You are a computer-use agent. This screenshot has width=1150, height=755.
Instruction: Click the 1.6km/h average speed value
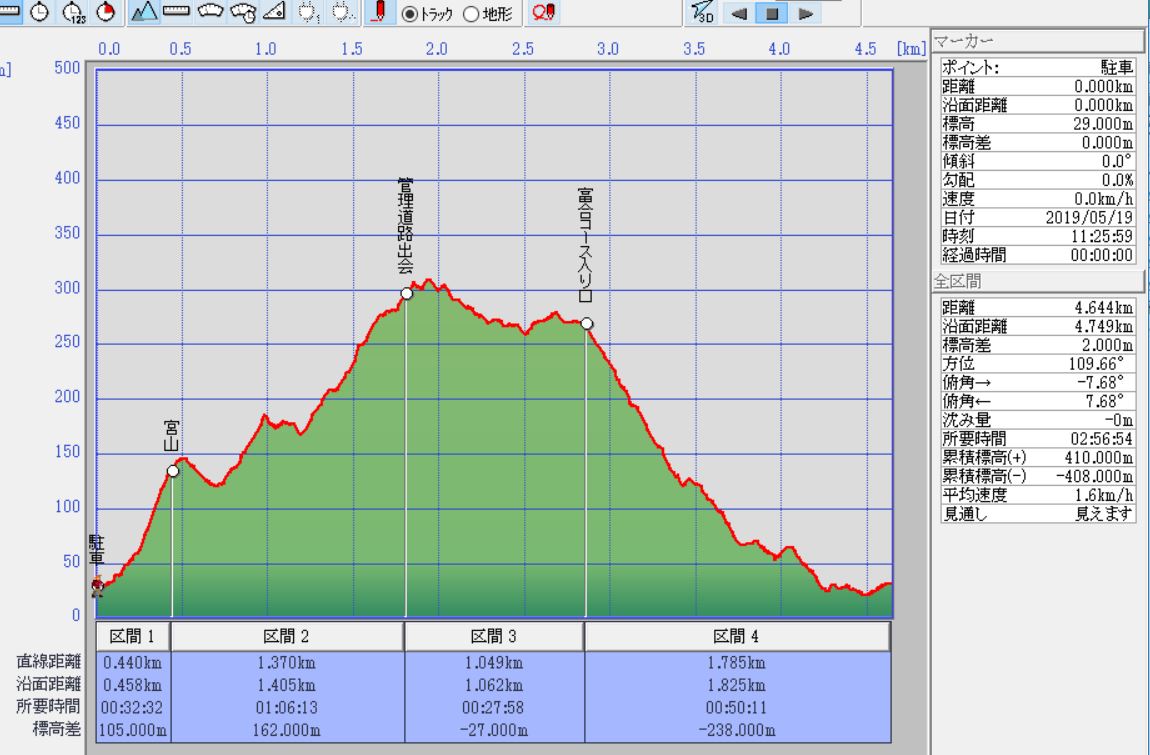[1105, 495]
